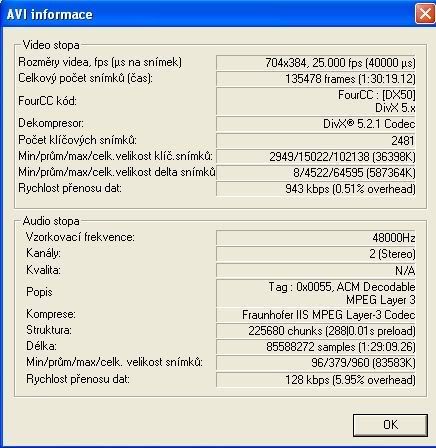Click the Popis MPEG Layer 3 field
Image resolution: width=436 pixels, height=448 pixels.
click(x=316, y=293)
